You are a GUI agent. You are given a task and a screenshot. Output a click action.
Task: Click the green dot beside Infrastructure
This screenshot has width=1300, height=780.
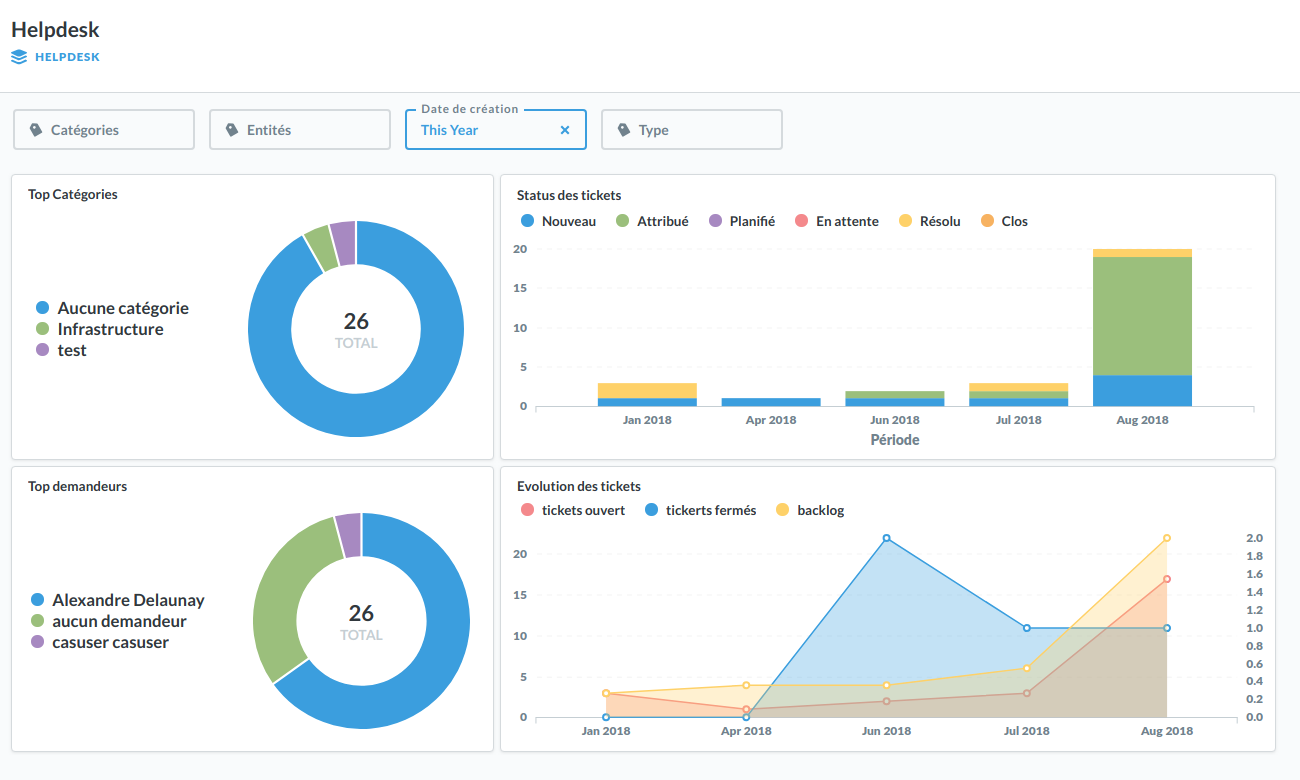[42, 329]
